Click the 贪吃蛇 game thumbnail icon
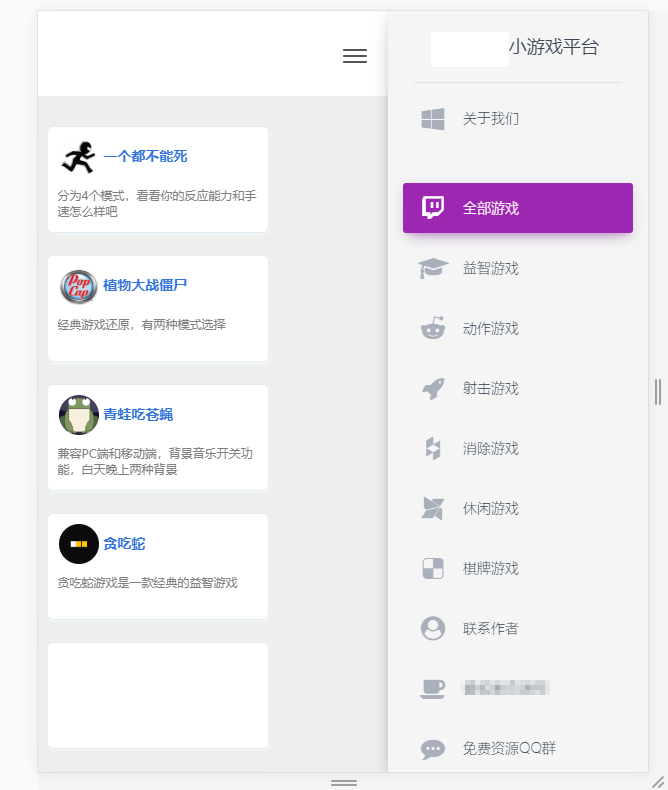 79,543
